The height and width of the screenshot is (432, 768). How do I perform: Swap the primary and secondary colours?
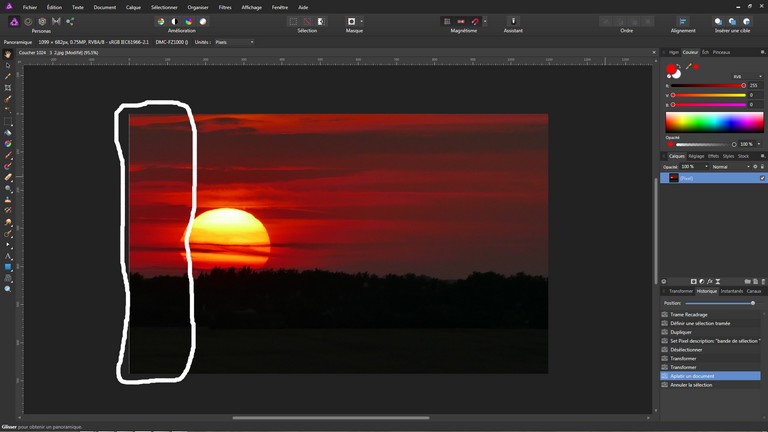pos(679,66)
